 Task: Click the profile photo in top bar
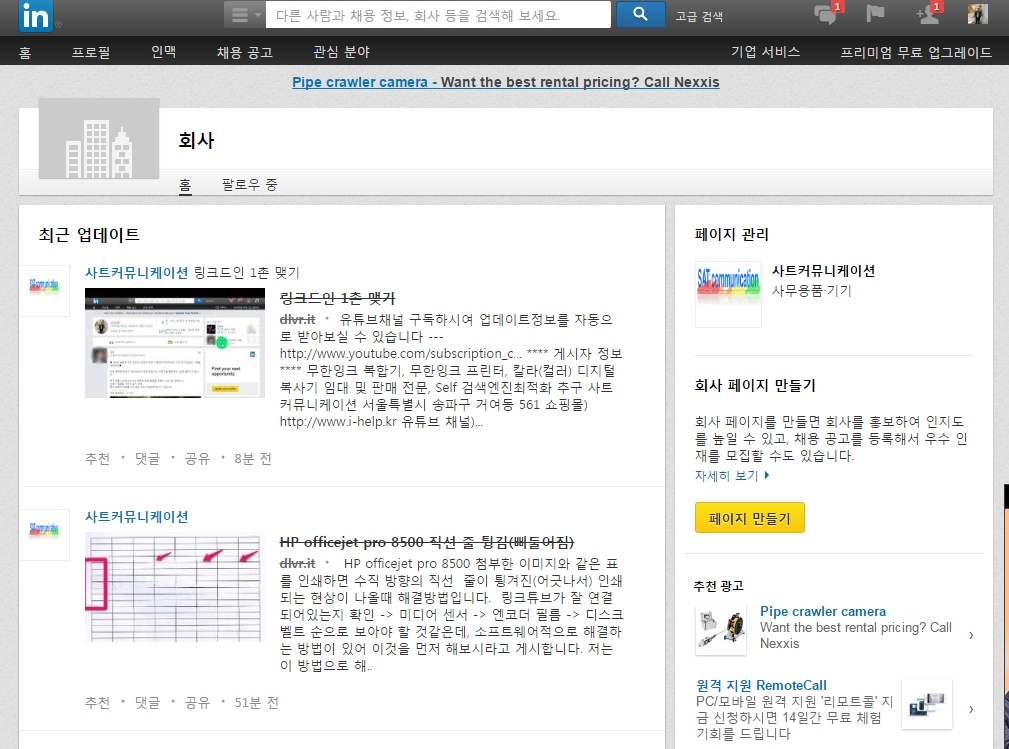pyautogui.click(x=977, y=14)
